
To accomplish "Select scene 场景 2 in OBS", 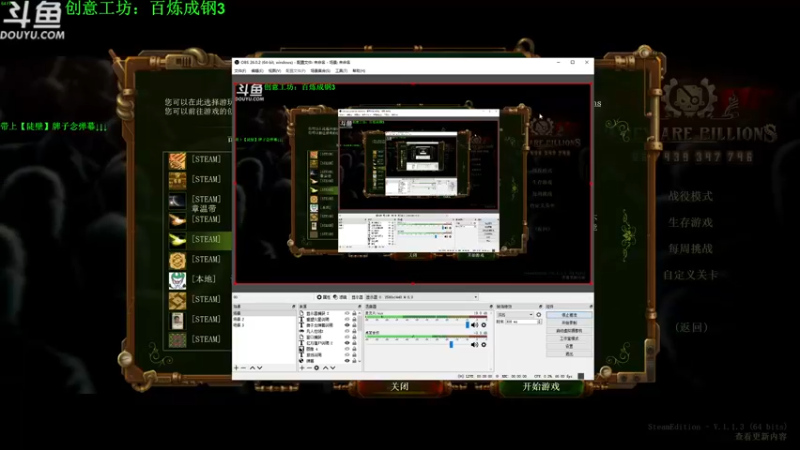I will coord(264,319).
